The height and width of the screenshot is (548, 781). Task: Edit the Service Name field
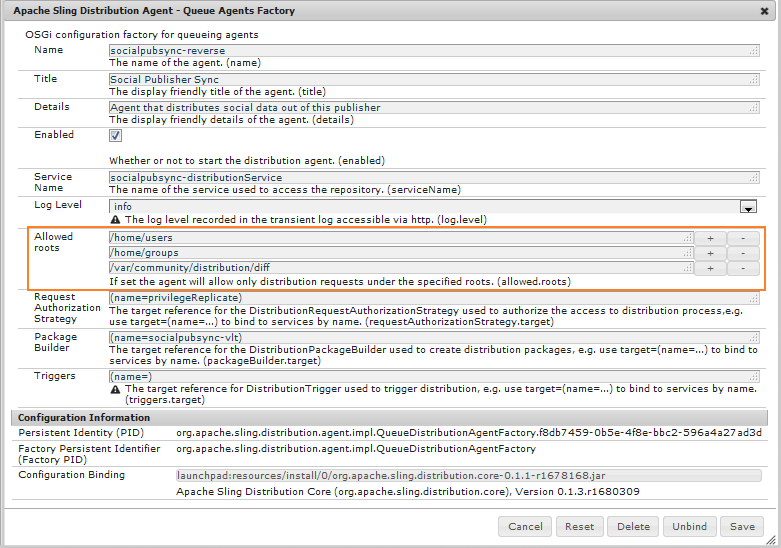pyautogui.click(x=434, y=177)
